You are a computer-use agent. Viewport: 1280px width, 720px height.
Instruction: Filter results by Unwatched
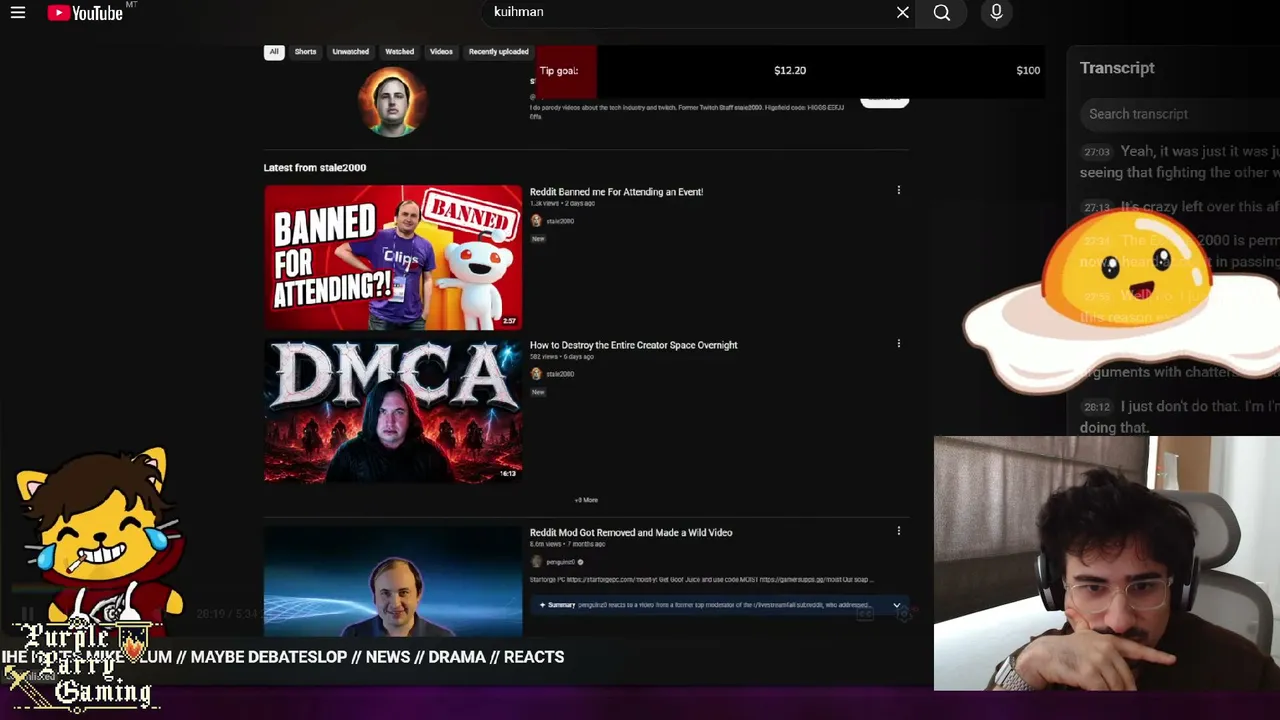point(350,52)
